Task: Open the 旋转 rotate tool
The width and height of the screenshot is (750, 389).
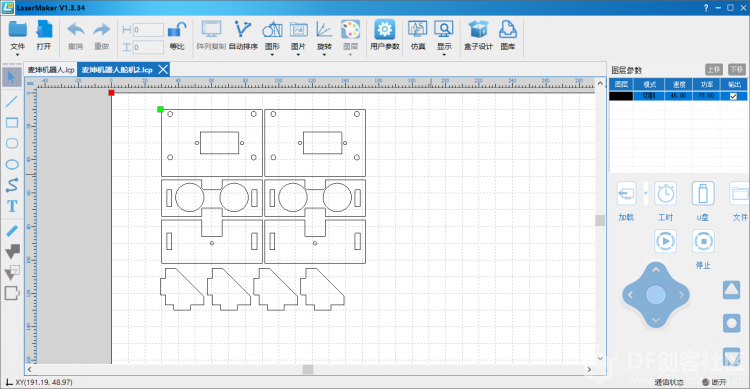Action: click(324, 30)
